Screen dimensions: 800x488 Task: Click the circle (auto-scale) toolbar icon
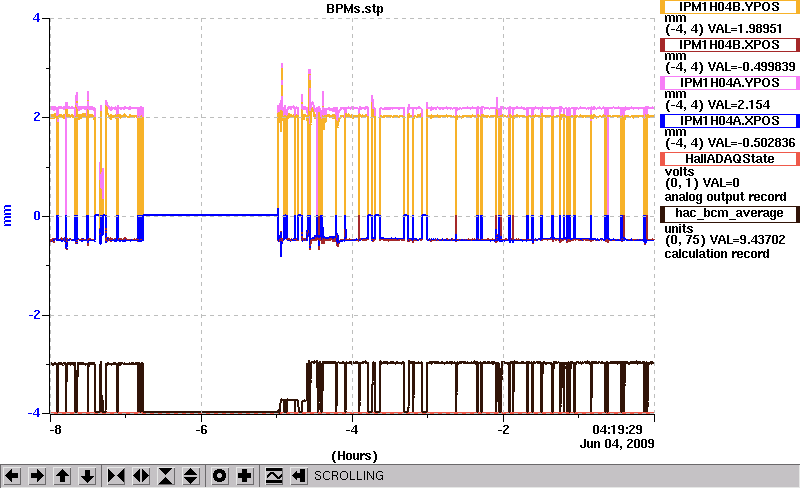click(x=219, y=476)
